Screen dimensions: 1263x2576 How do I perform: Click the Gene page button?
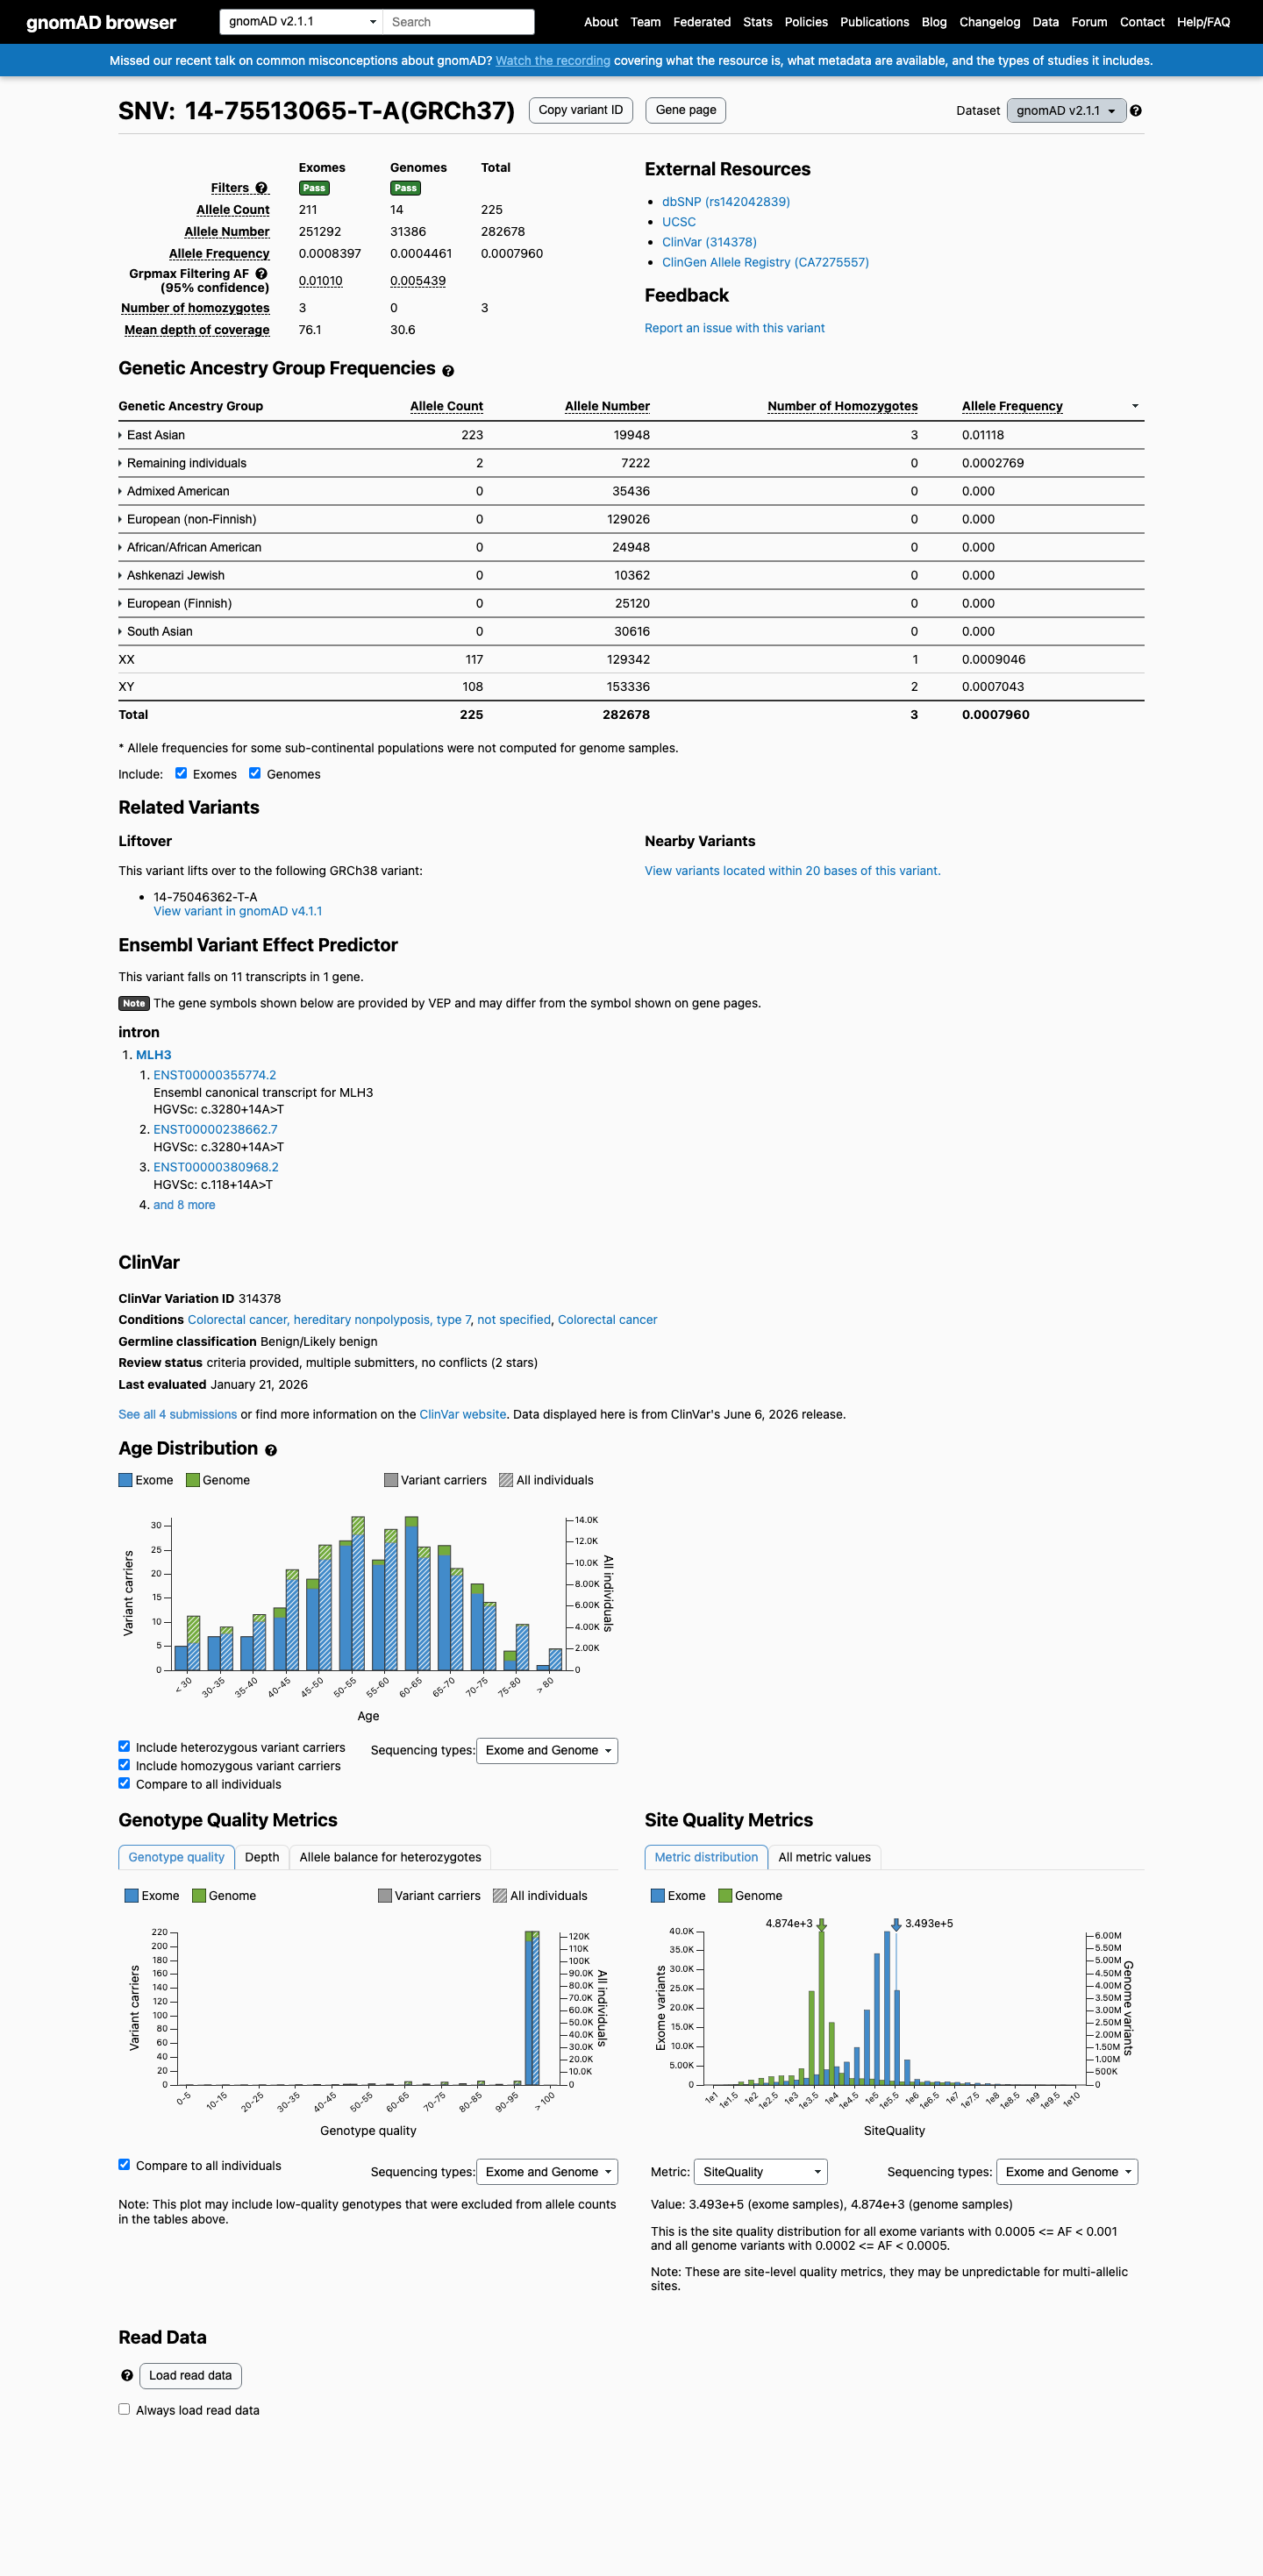(x=686, y=110)
